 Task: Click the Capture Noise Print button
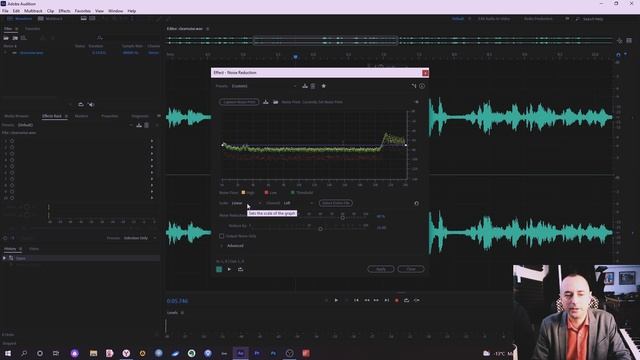coord(239,102)
